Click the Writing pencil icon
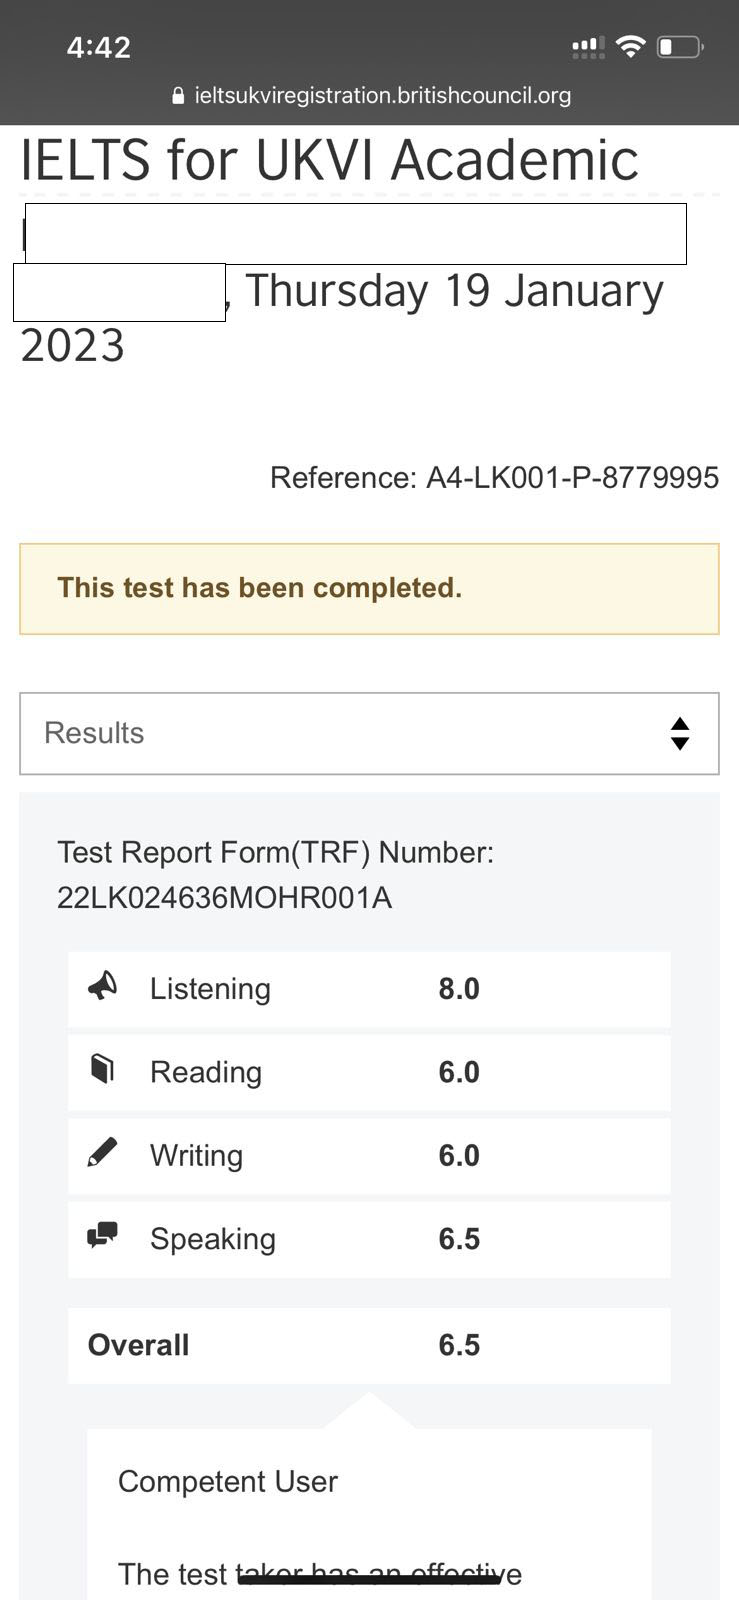 click(102, 1152)
